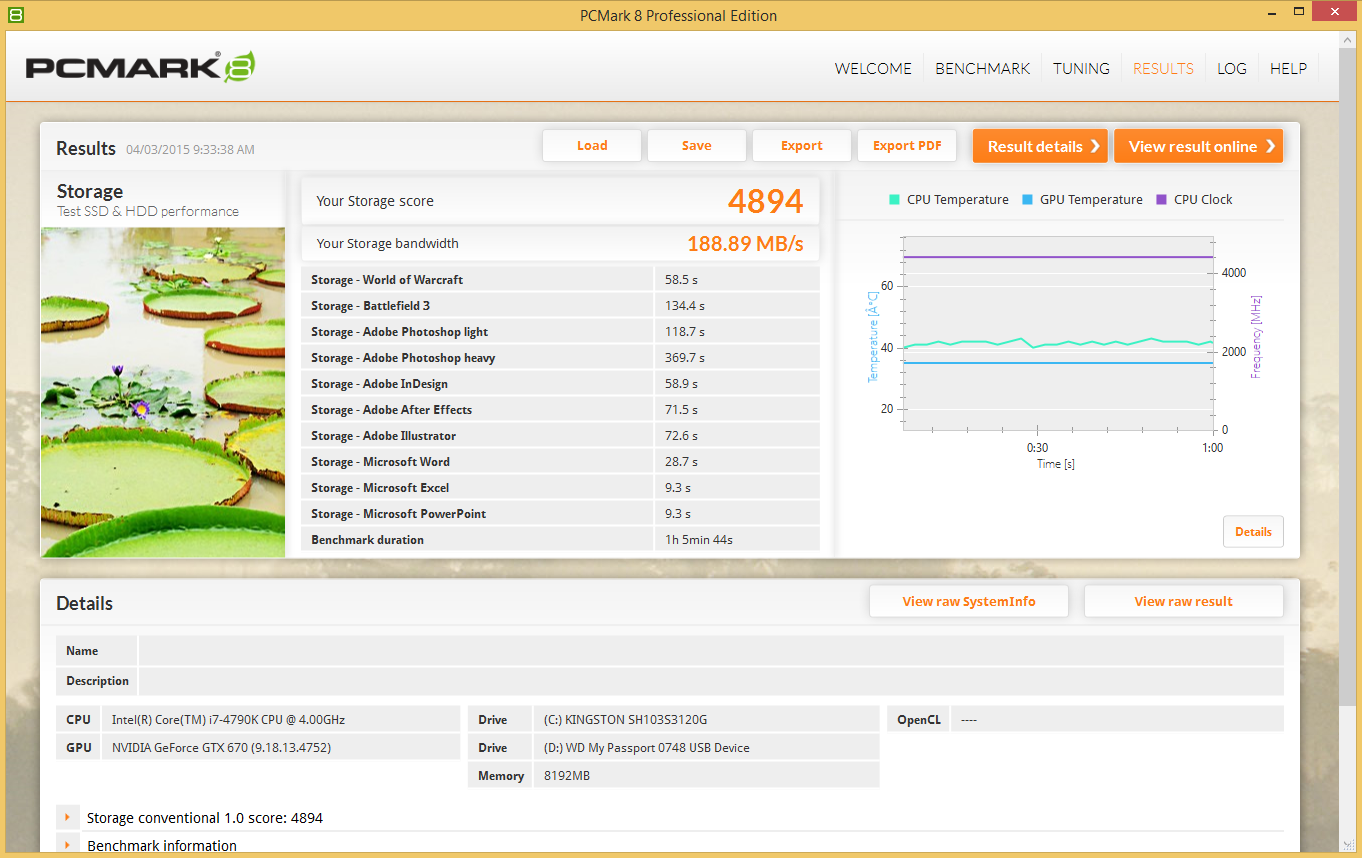
Task: Click the duration value 1h 5min 44s
Action: (699, 540)
